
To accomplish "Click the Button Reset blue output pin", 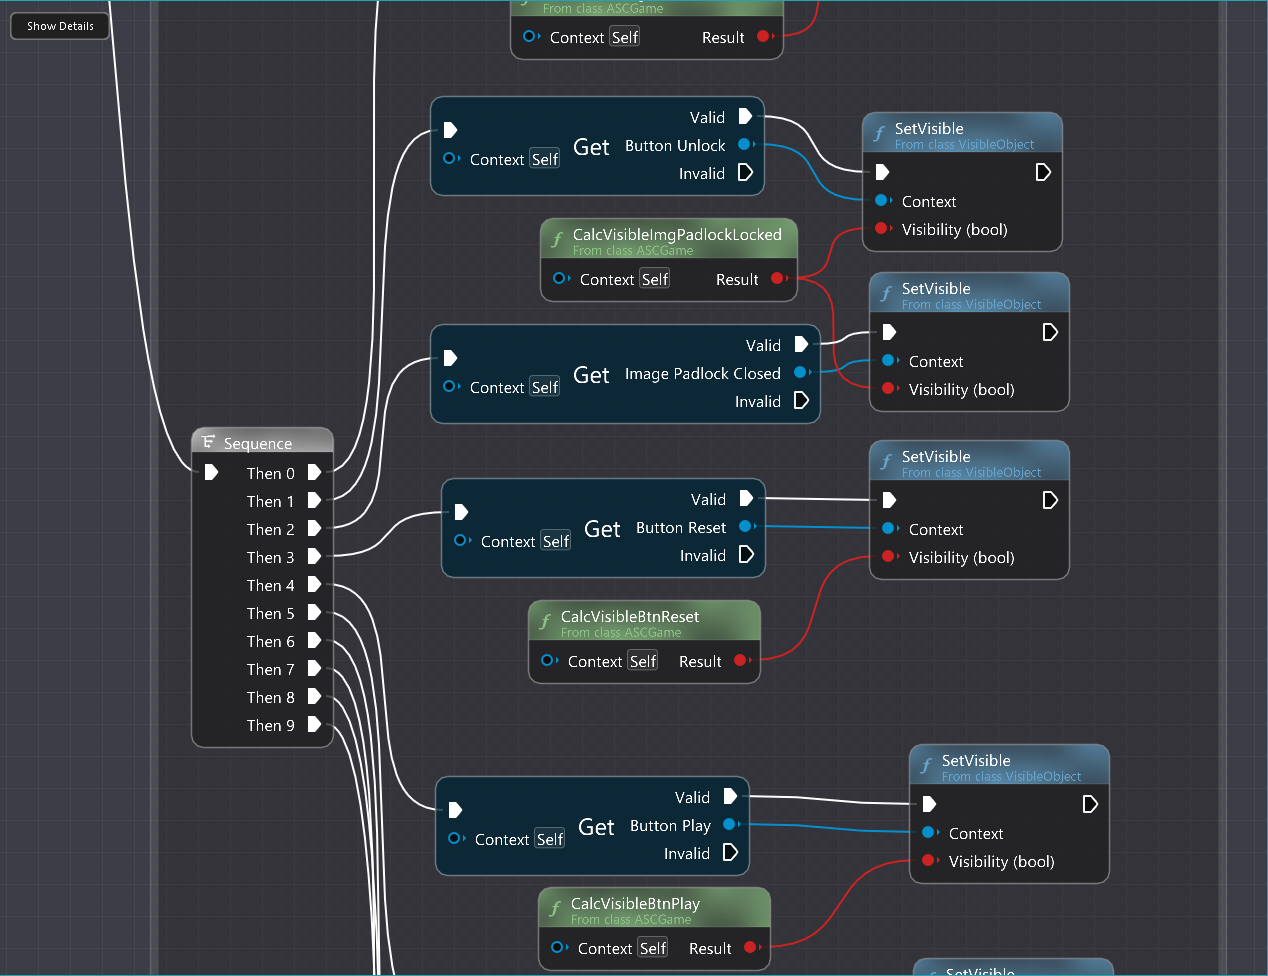I will [x=746, y=526].
